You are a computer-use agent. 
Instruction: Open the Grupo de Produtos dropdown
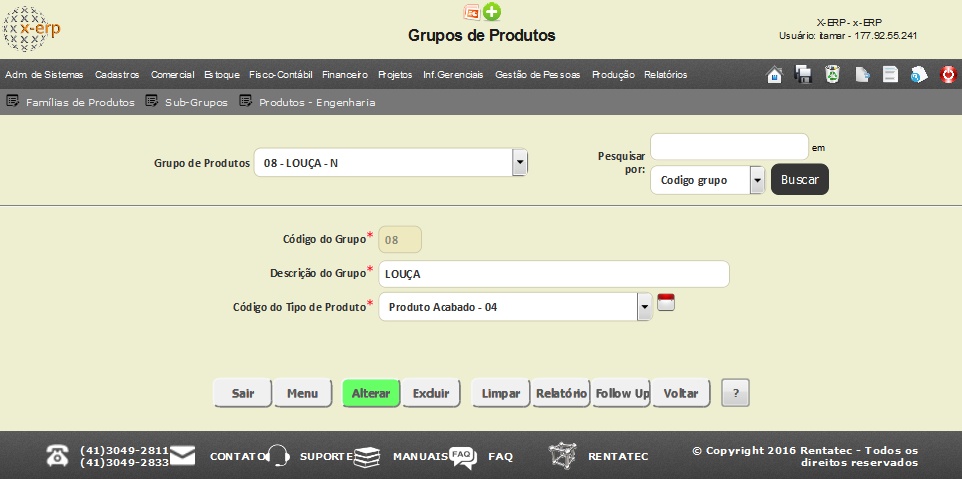391,163
